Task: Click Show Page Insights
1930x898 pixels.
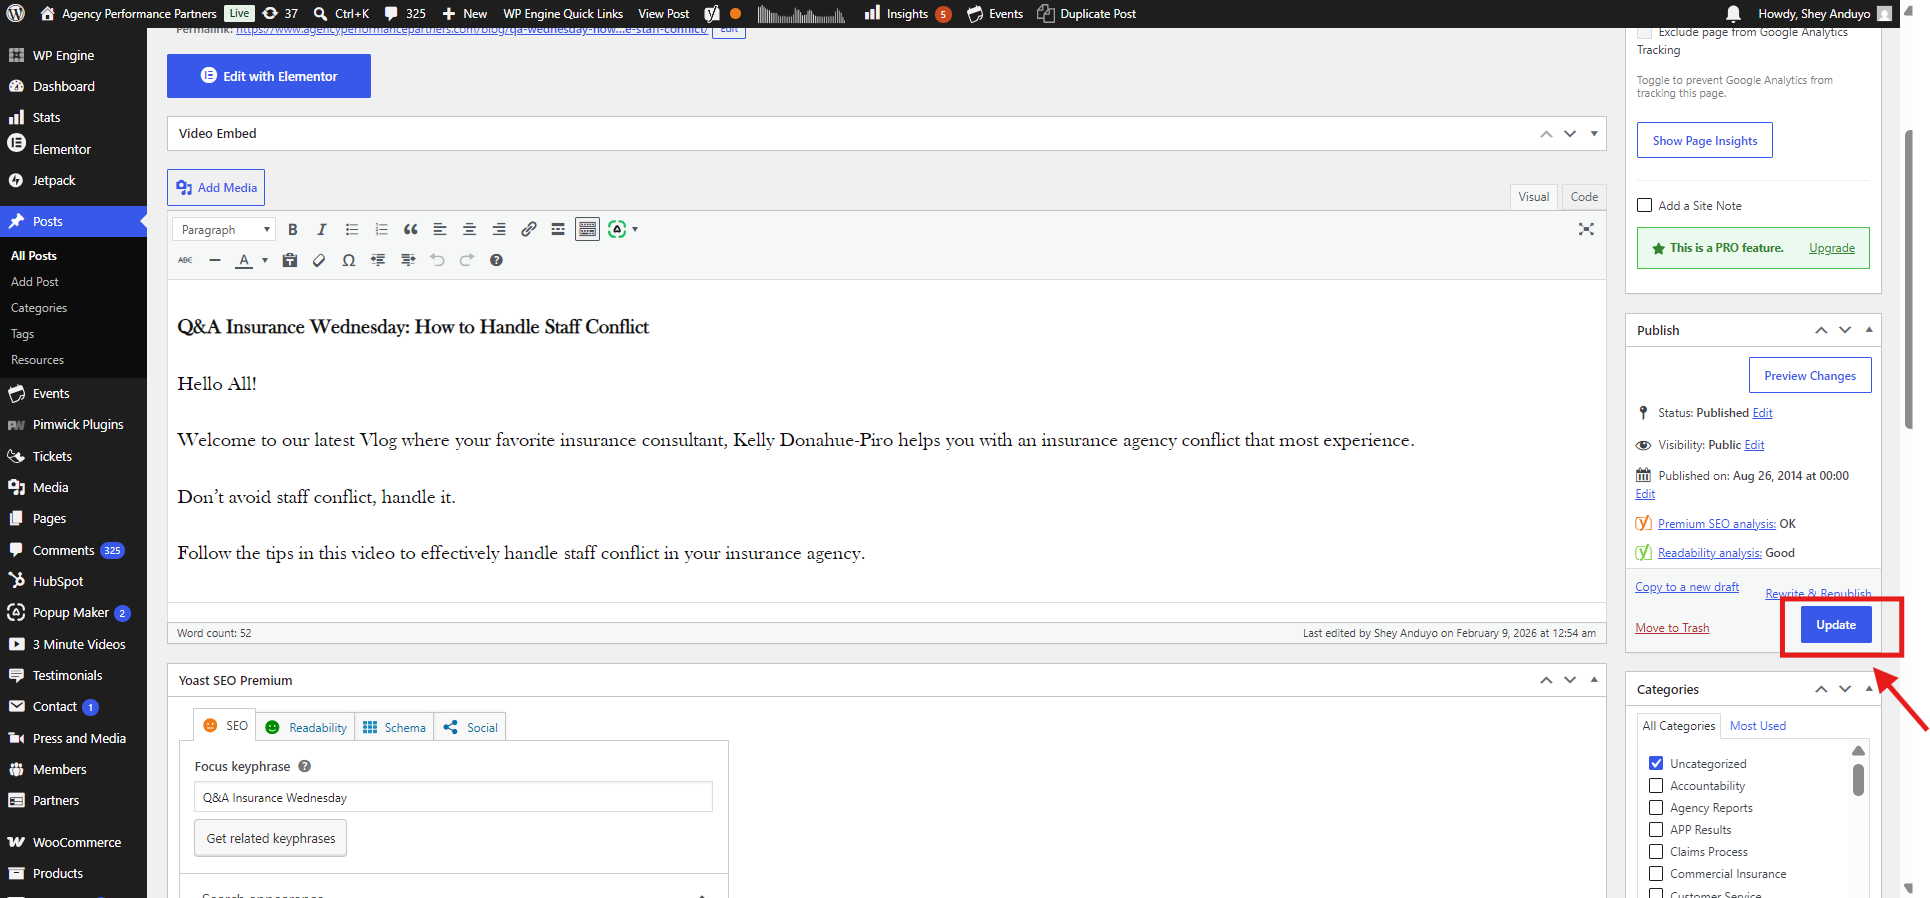Action: tap(1705, 141)
